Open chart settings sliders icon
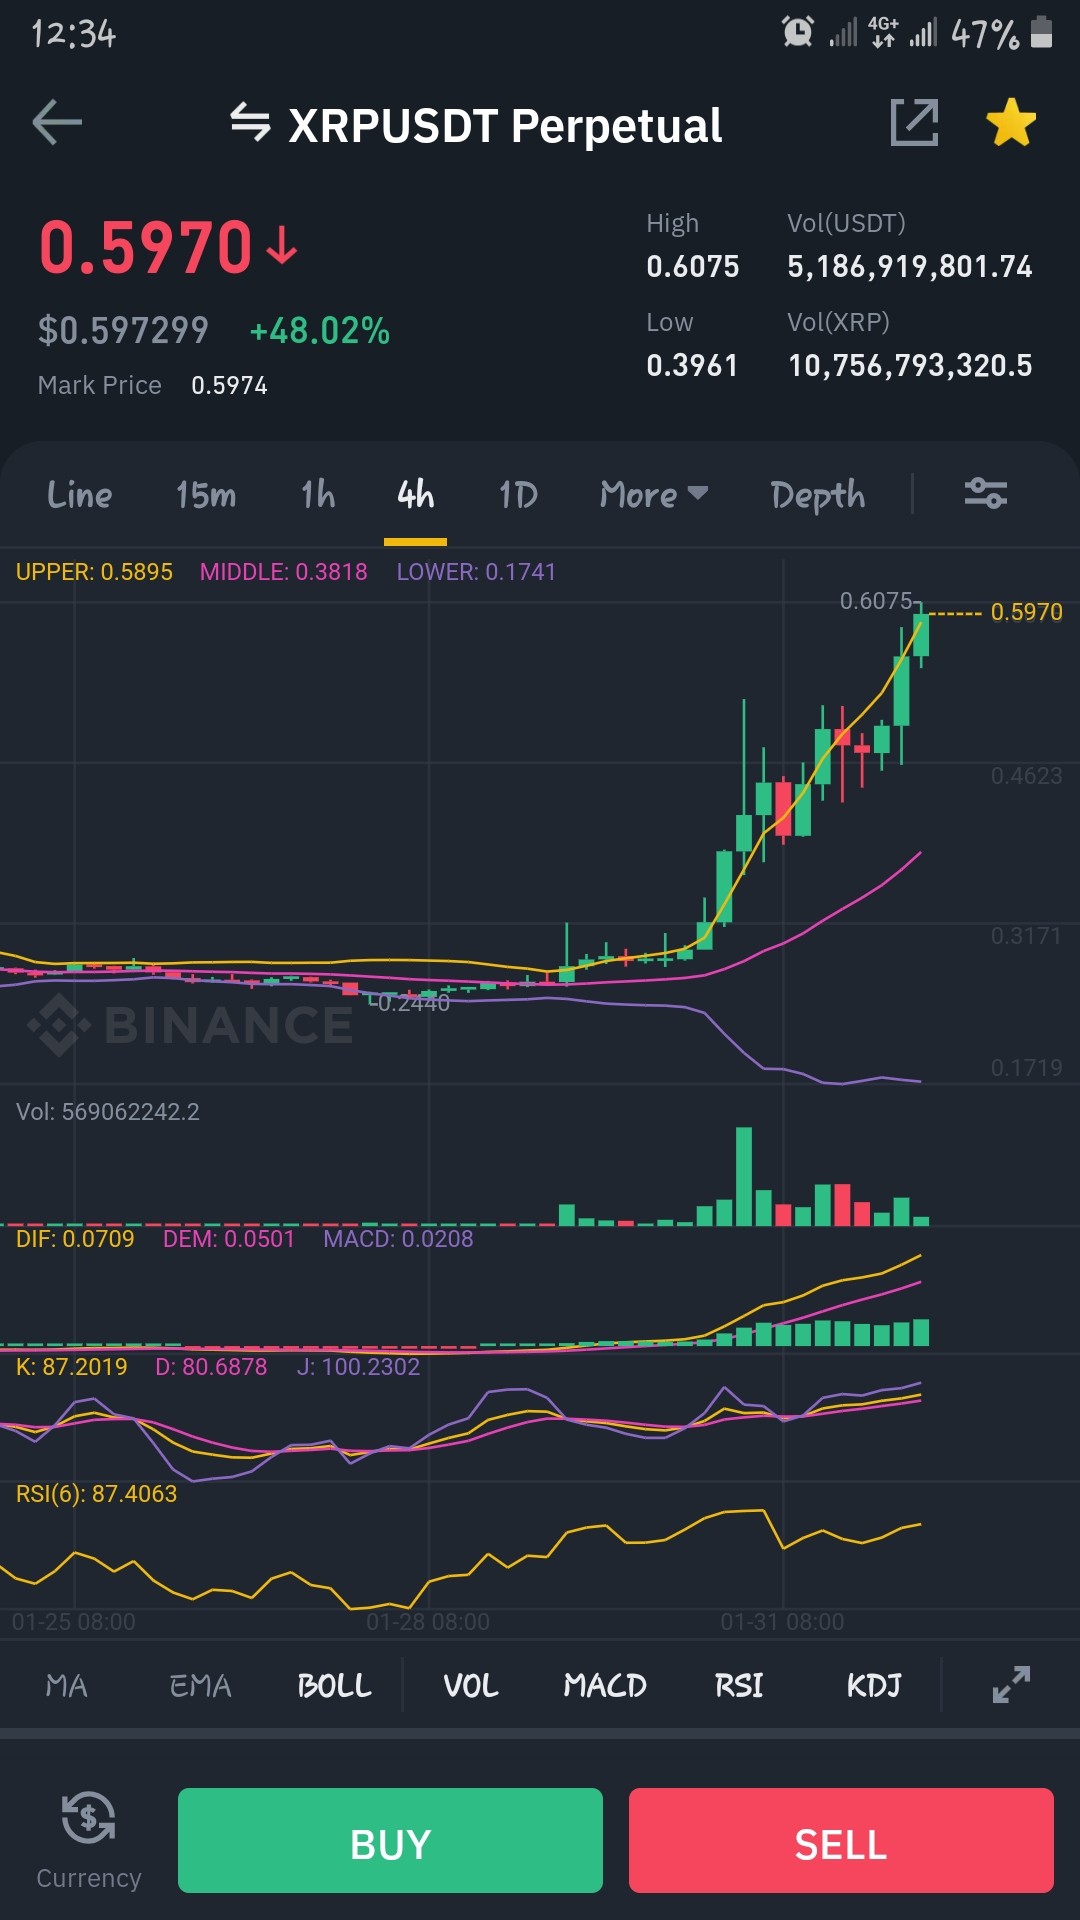The image size is (1080, 1920). tap(985, 493)
